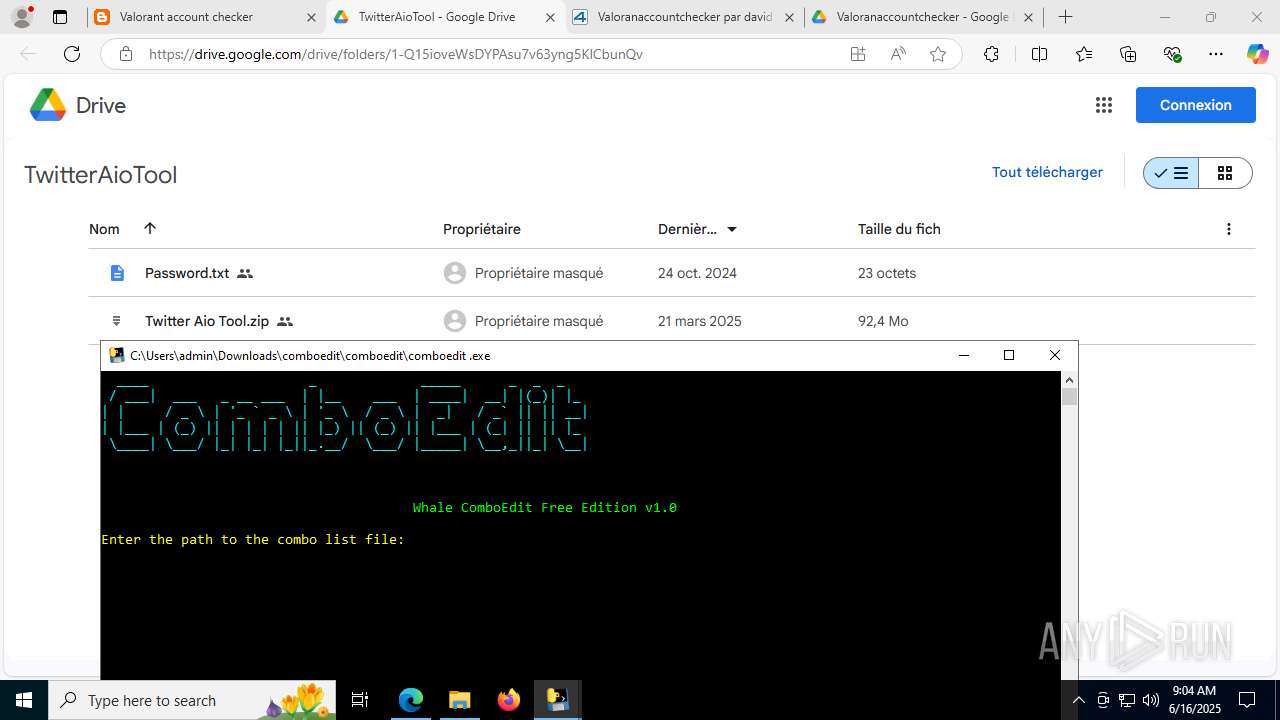Open a new browser tab
This screenshot has height=720, width=1280.
(1066, 17)
